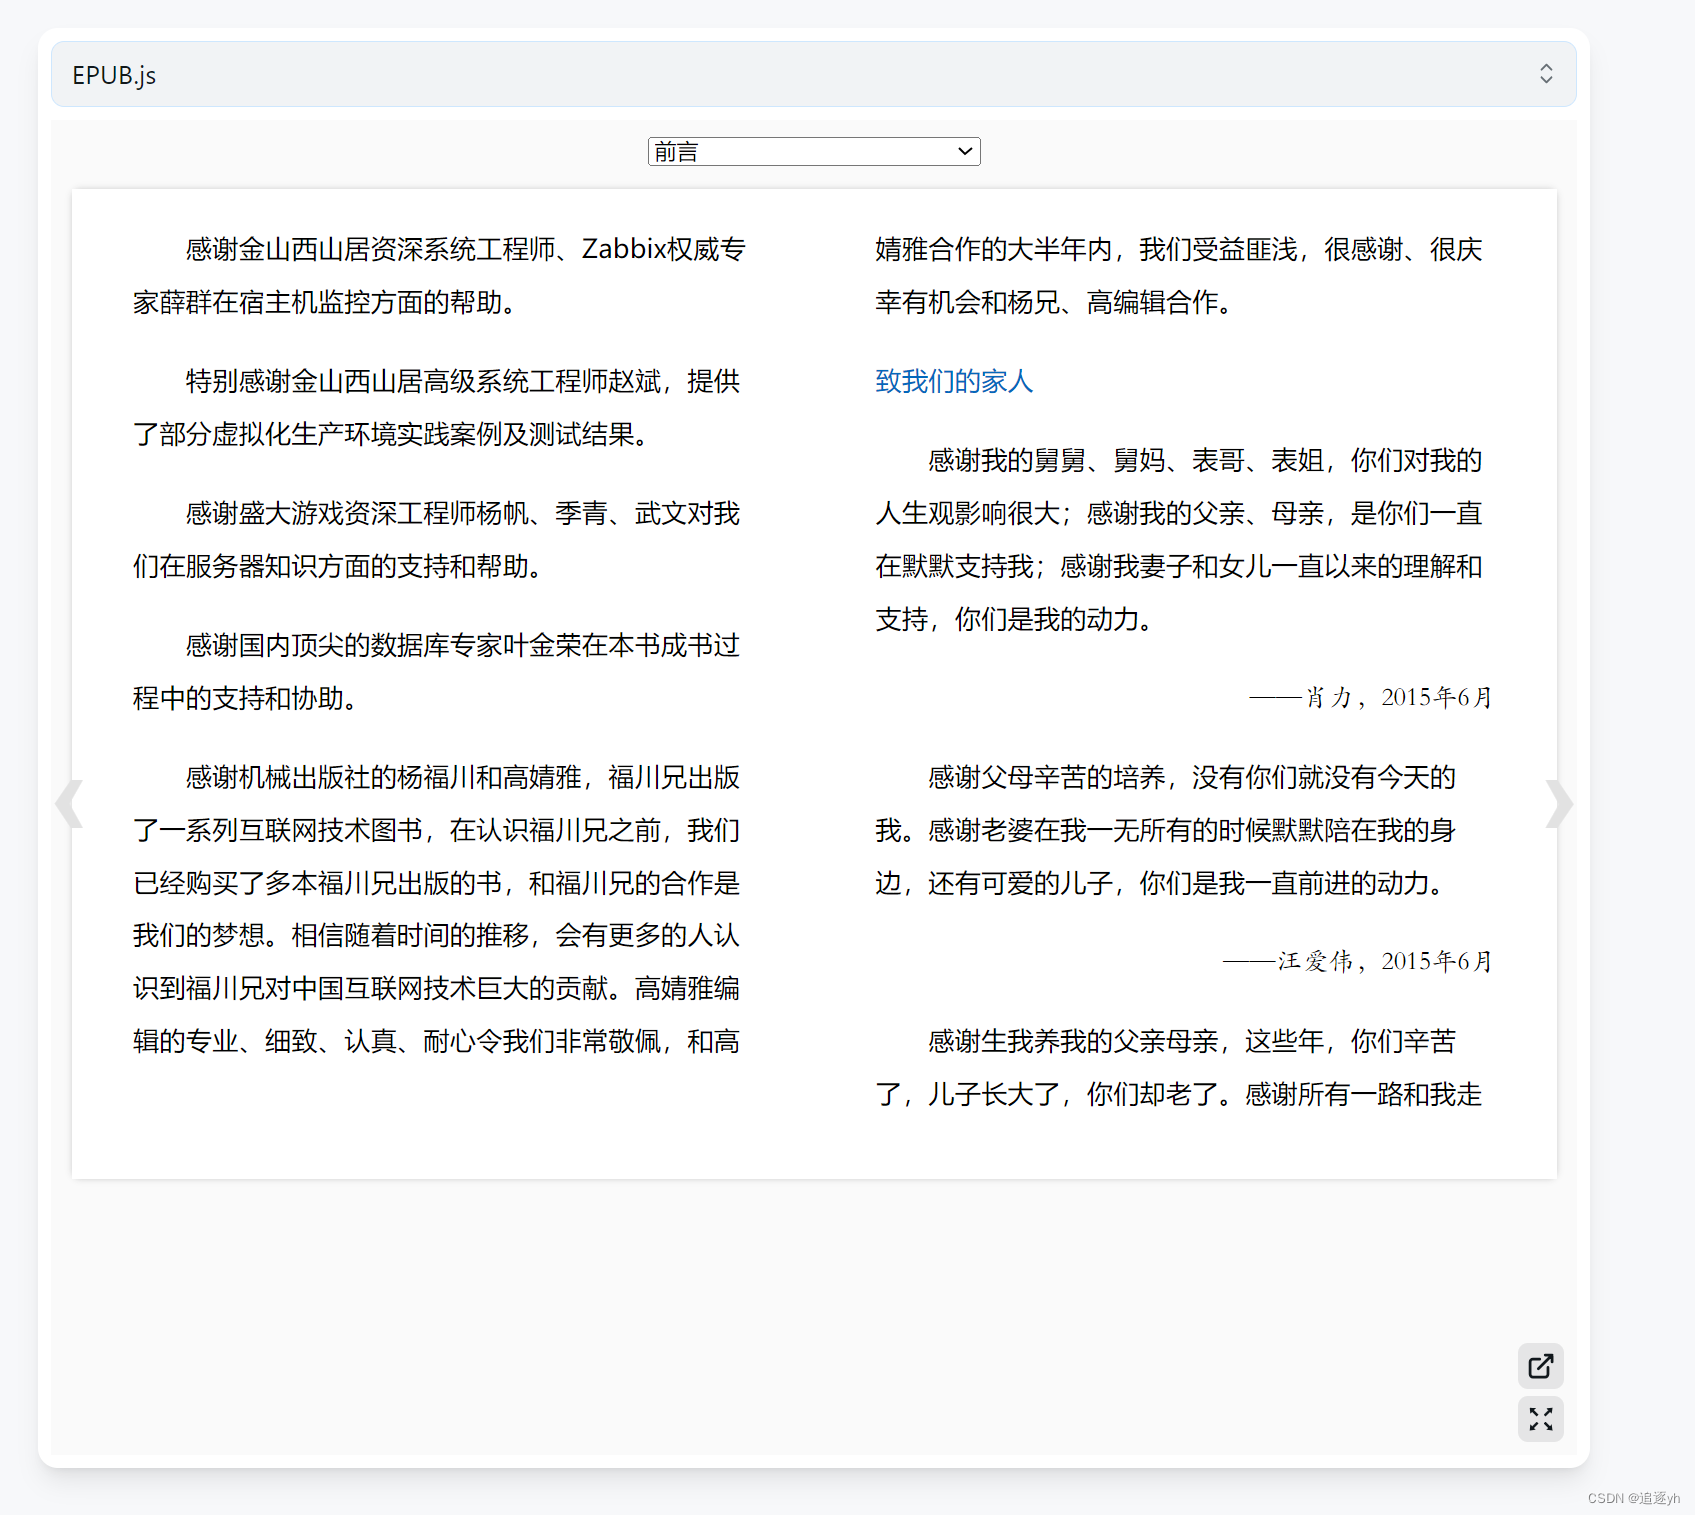Open the EPUB.js selector dropdown

(813, 74)
